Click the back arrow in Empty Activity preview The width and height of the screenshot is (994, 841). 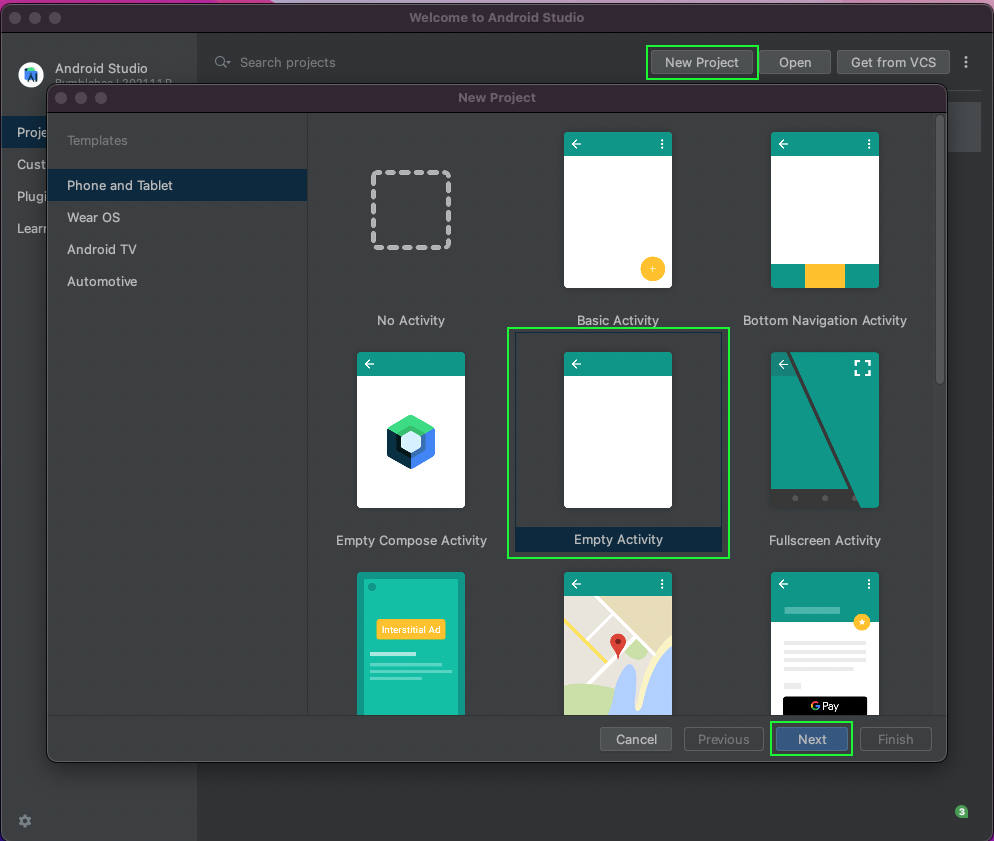point(576,364)
